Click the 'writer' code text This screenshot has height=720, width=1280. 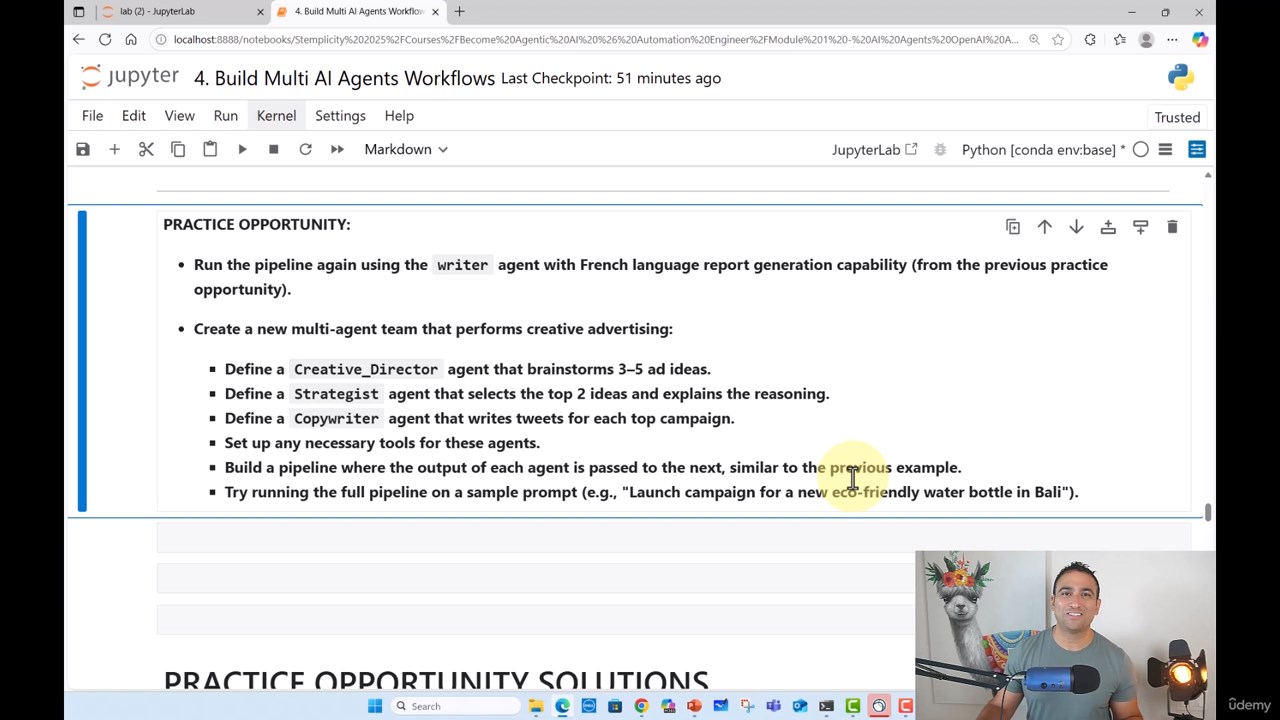[x=462, y=265]
